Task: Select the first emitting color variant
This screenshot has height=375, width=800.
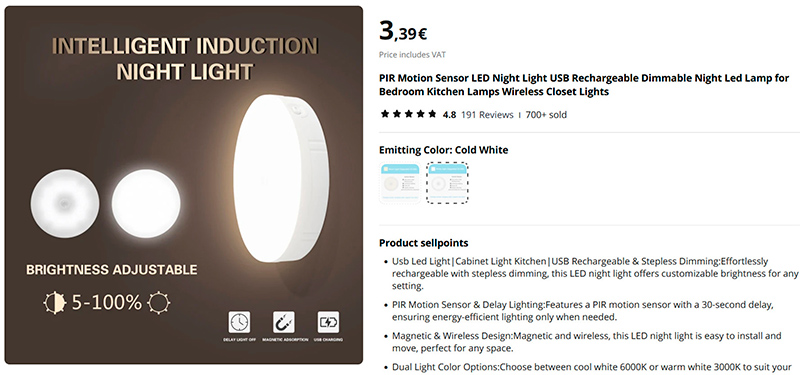Action: click(x=400, y=183)
